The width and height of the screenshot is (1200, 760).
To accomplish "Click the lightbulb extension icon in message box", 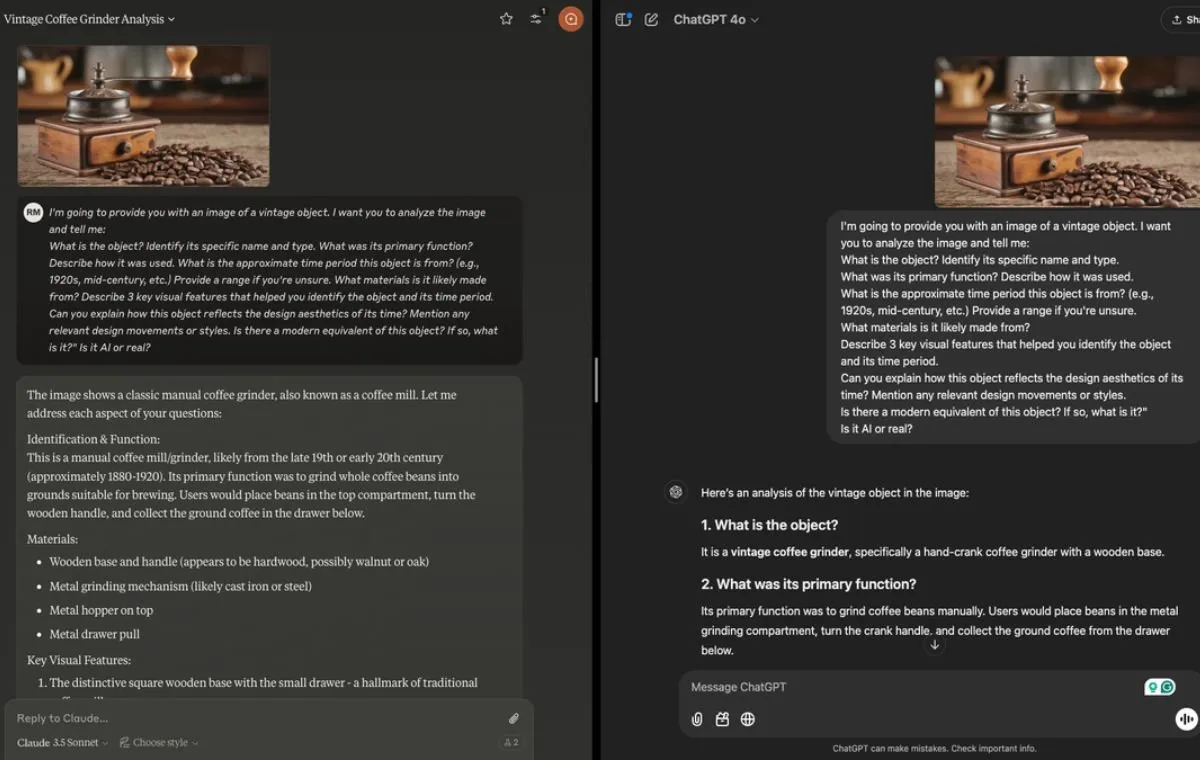I will tap(1152, 687).
